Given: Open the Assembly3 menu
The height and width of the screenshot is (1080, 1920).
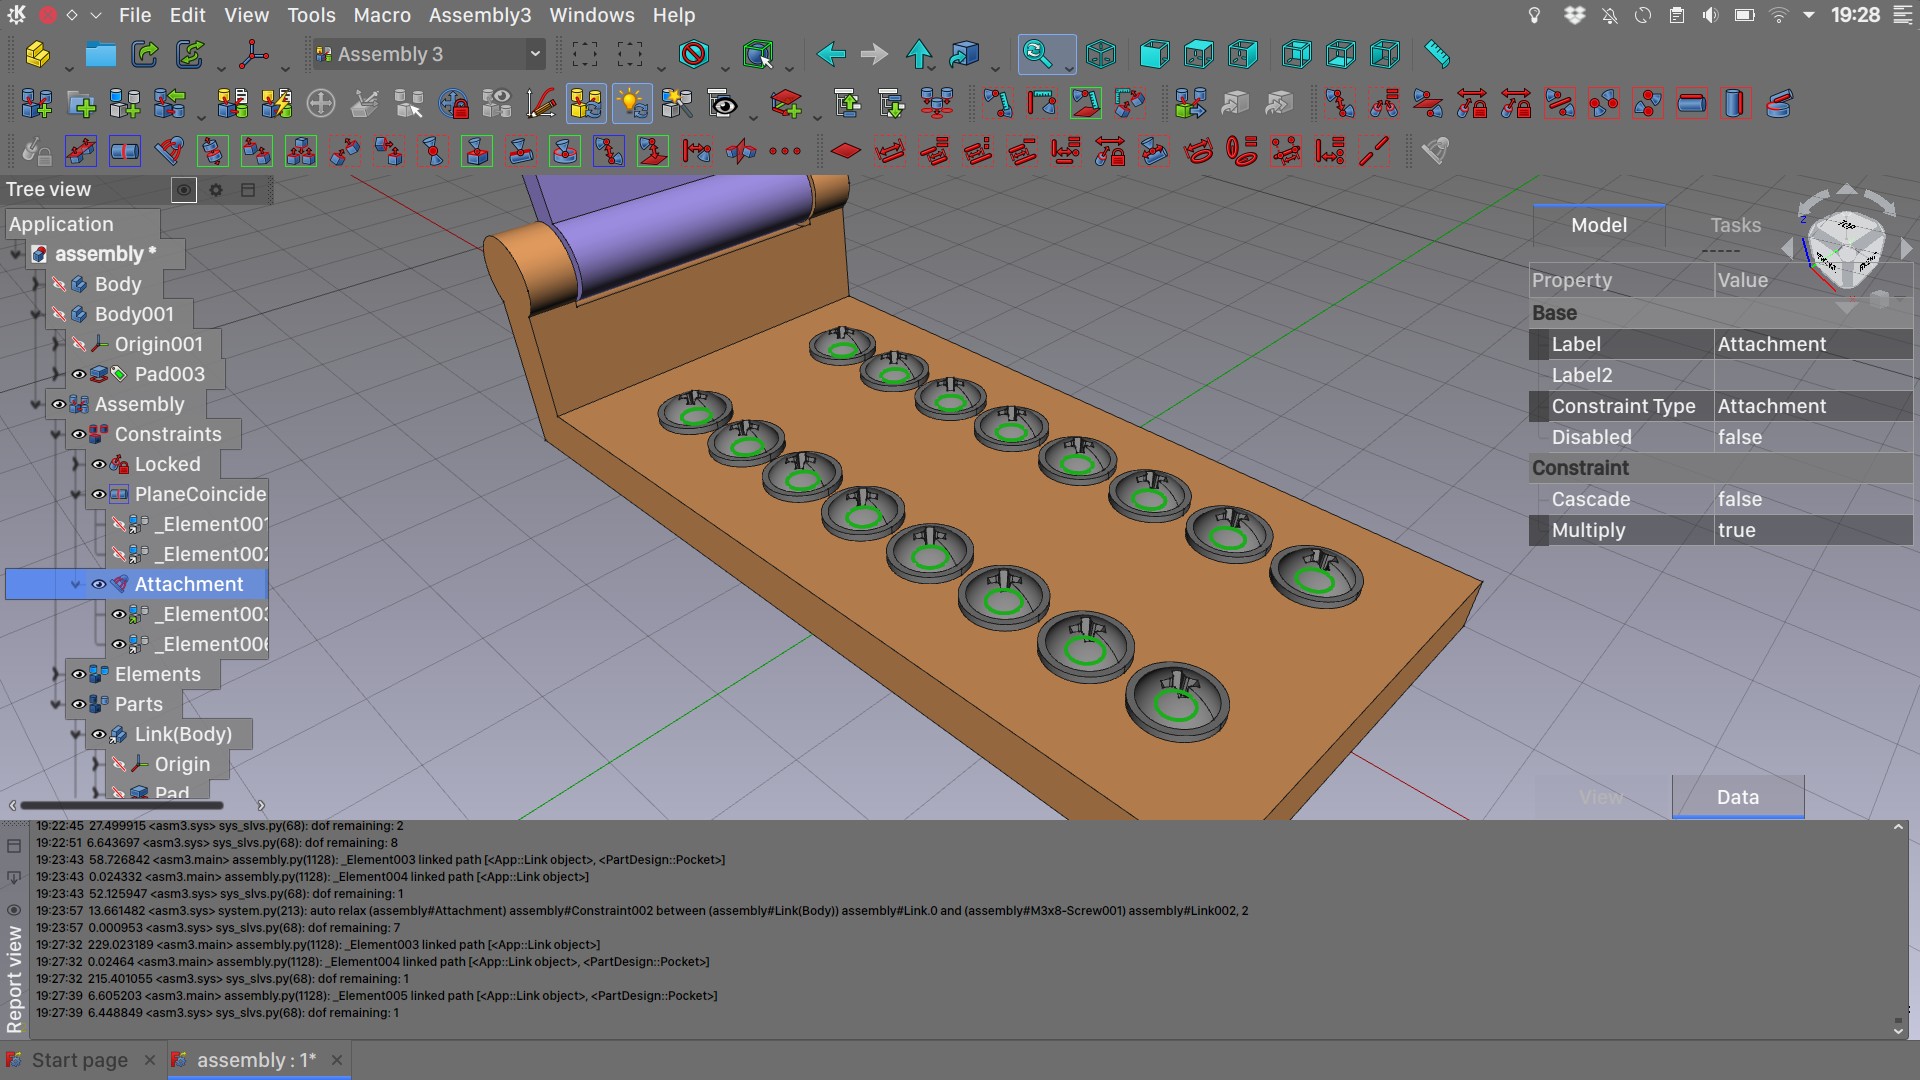Looking at the screenshot, I should pyautogui.click(x=480, y=15).
